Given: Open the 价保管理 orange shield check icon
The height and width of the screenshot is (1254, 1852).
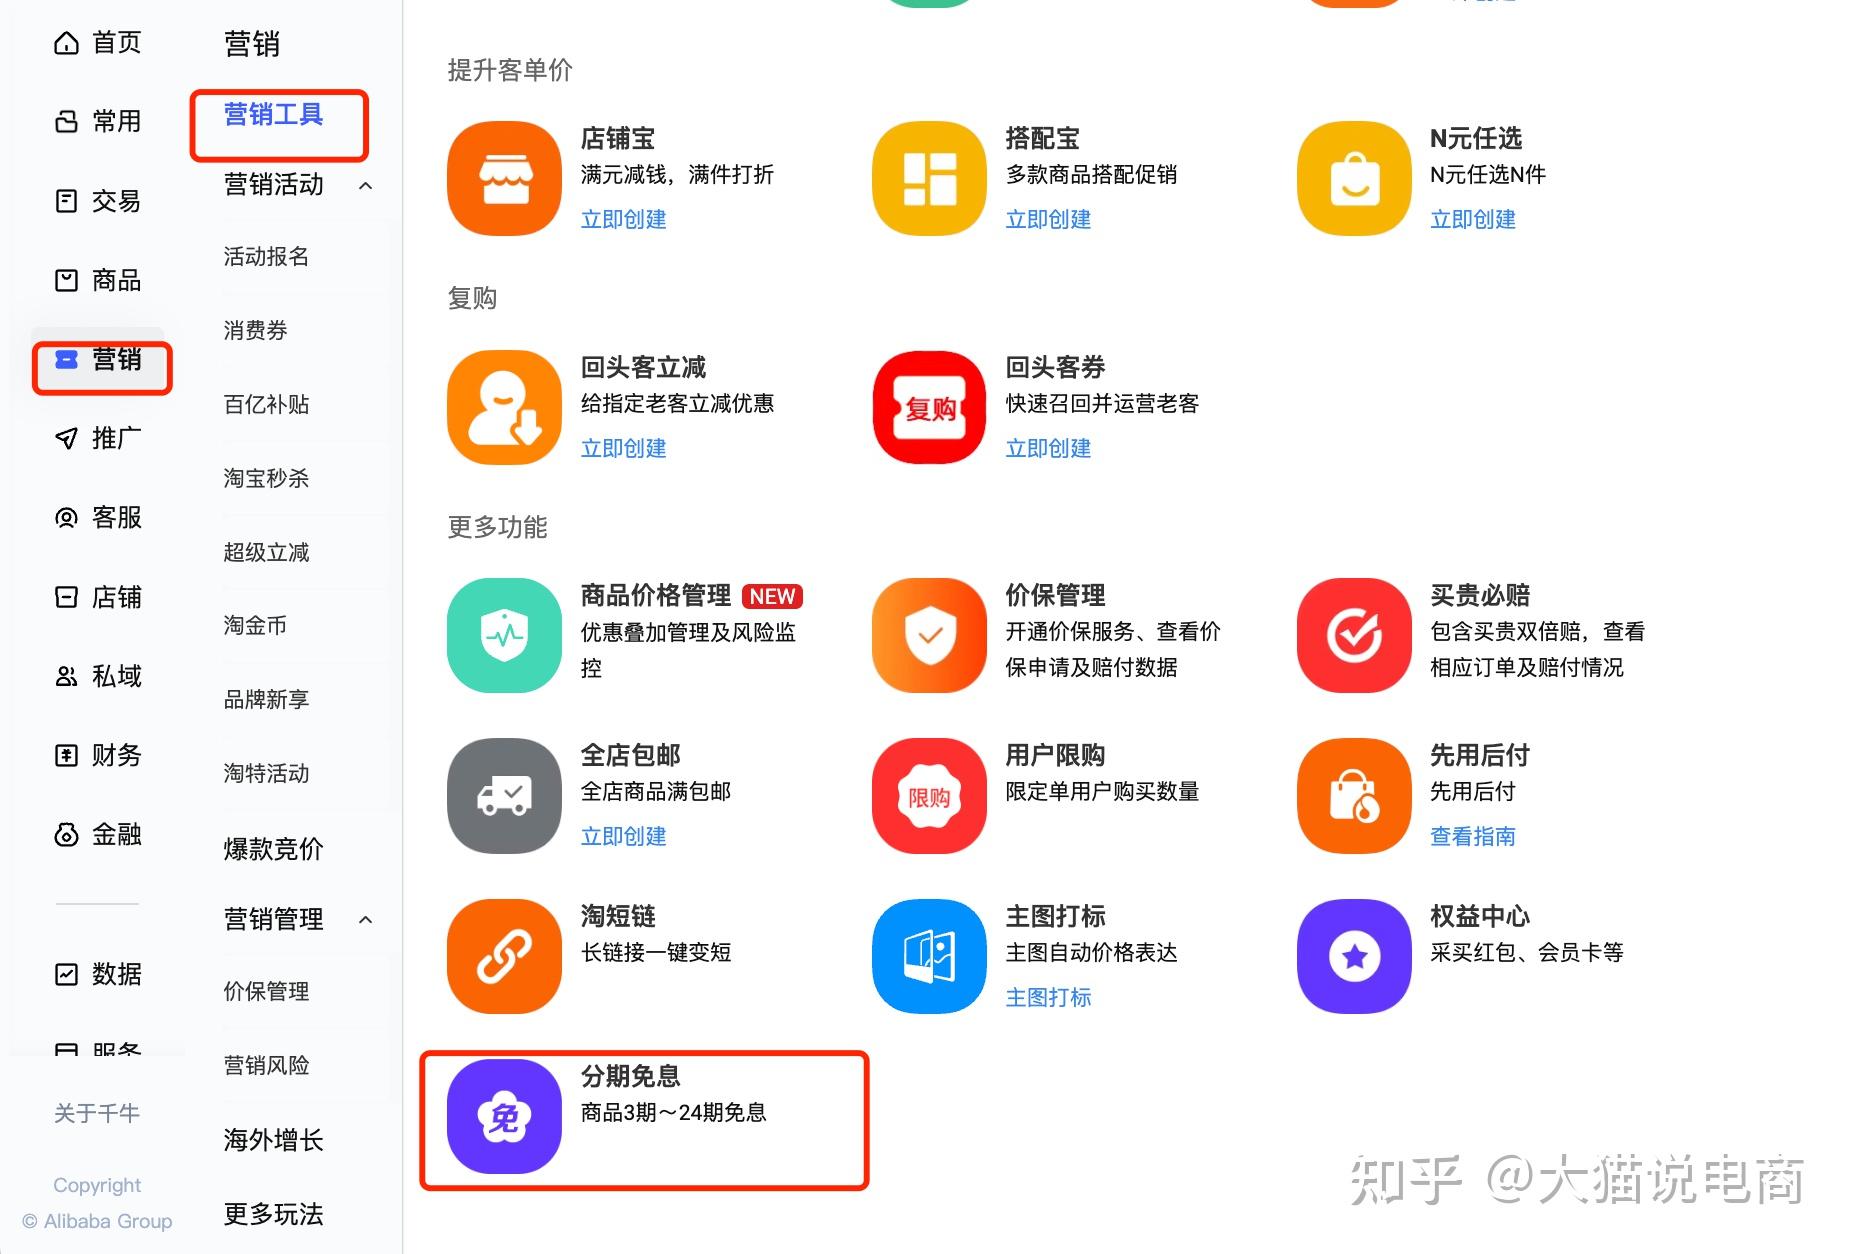Looking at the screenshot, I should [x=929, y=635].
